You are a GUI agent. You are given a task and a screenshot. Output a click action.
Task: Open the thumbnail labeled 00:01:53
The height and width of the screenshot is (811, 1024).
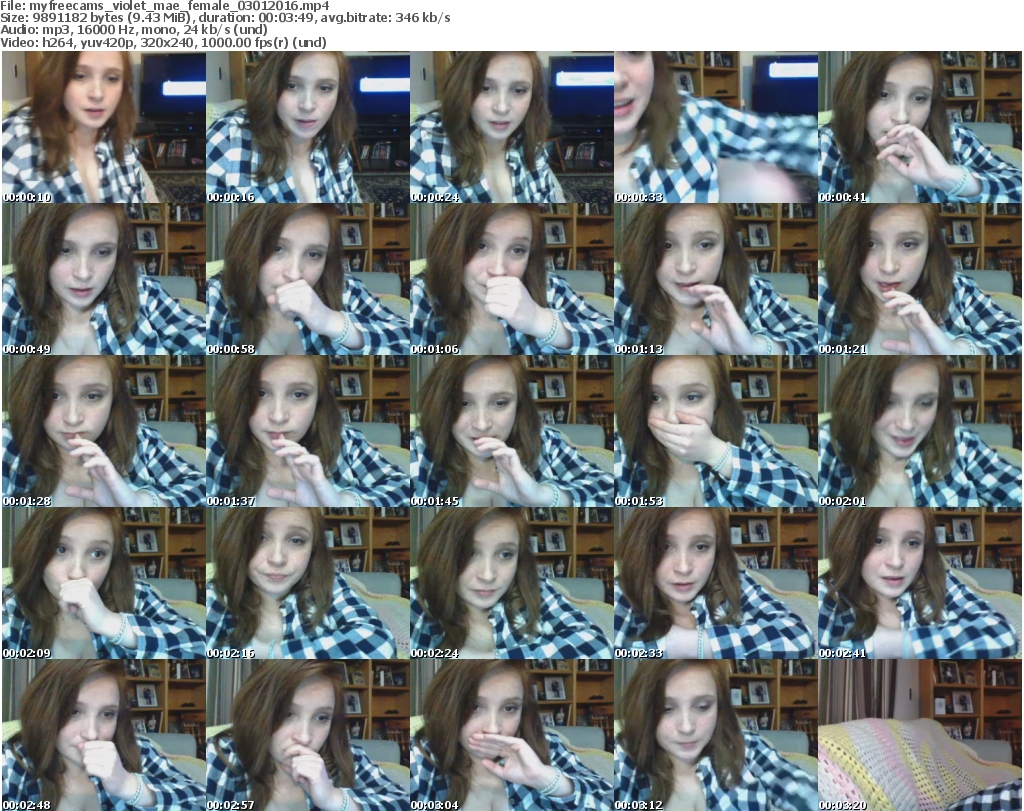tap(716, 431)
